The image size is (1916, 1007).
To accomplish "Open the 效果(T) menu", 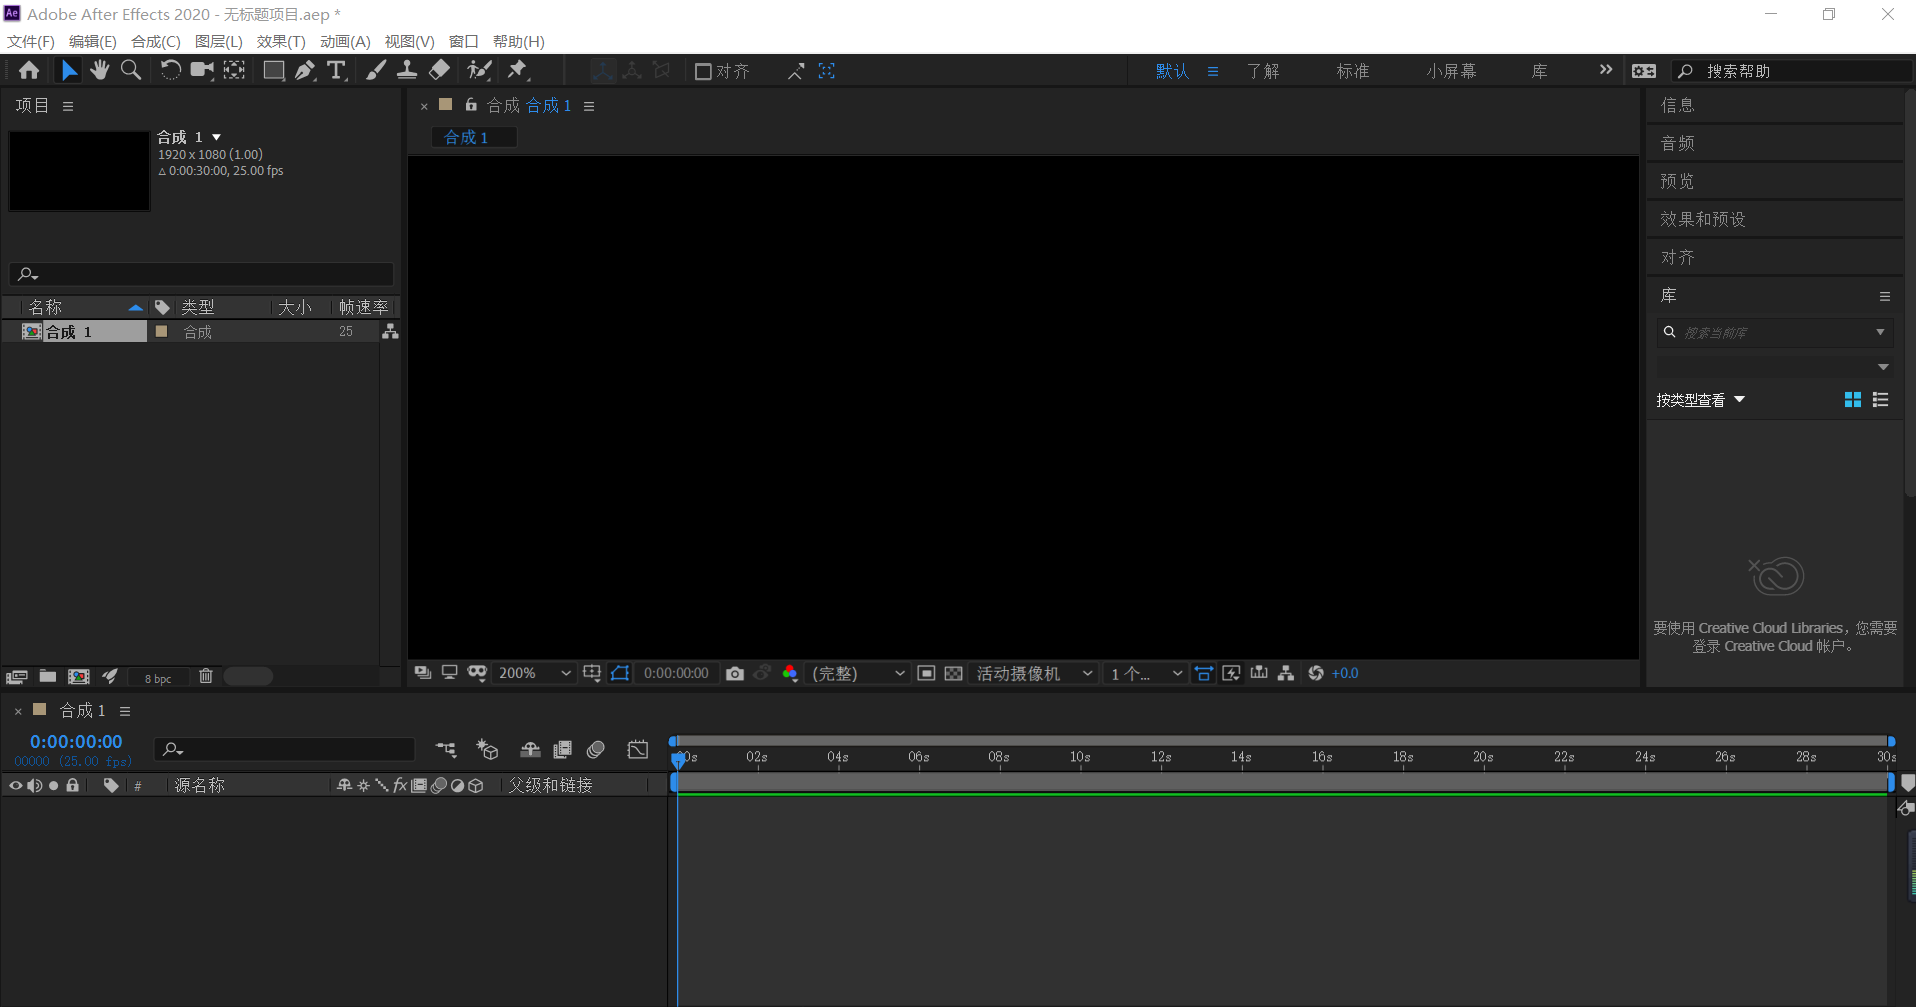I will (x=280, y=41).
